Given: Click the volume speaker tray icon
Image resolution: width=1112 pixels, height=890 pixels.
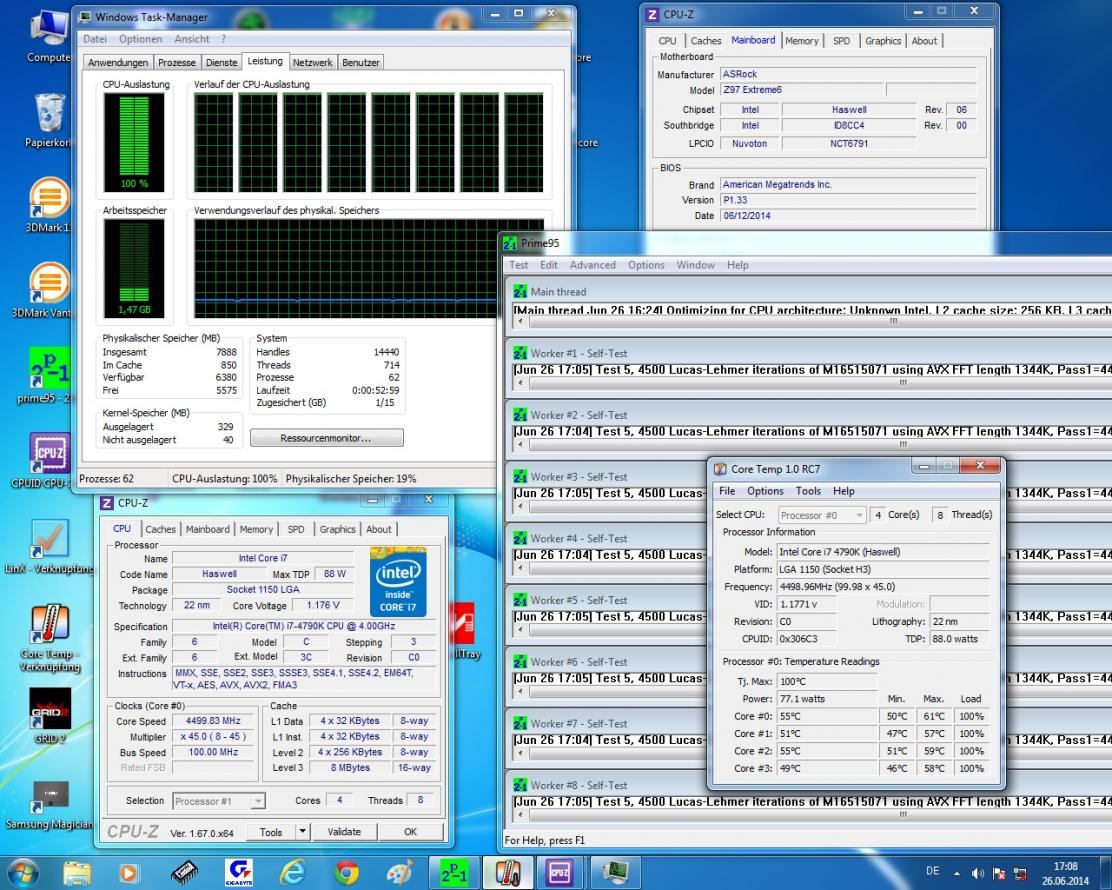Looking at the screenshot, I should point(978,874).
